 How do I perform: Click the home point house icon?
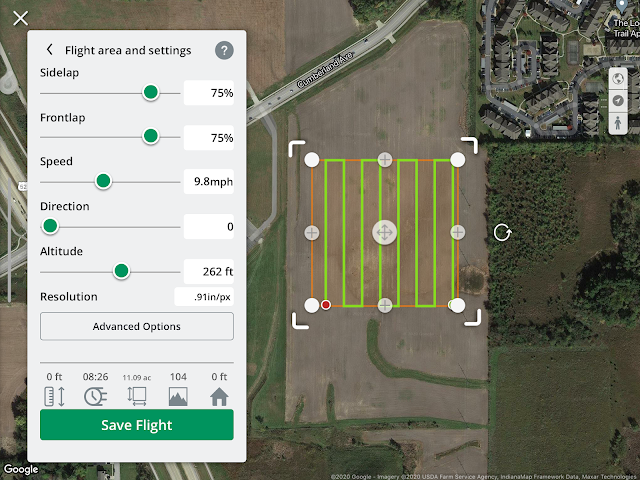click(x=219, y=396)
